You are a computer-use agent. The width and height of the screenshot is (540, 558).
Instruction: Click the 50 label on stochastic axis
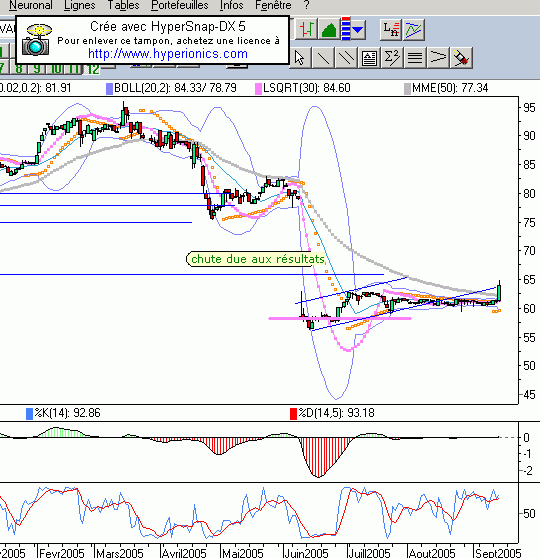coord(529,513)
